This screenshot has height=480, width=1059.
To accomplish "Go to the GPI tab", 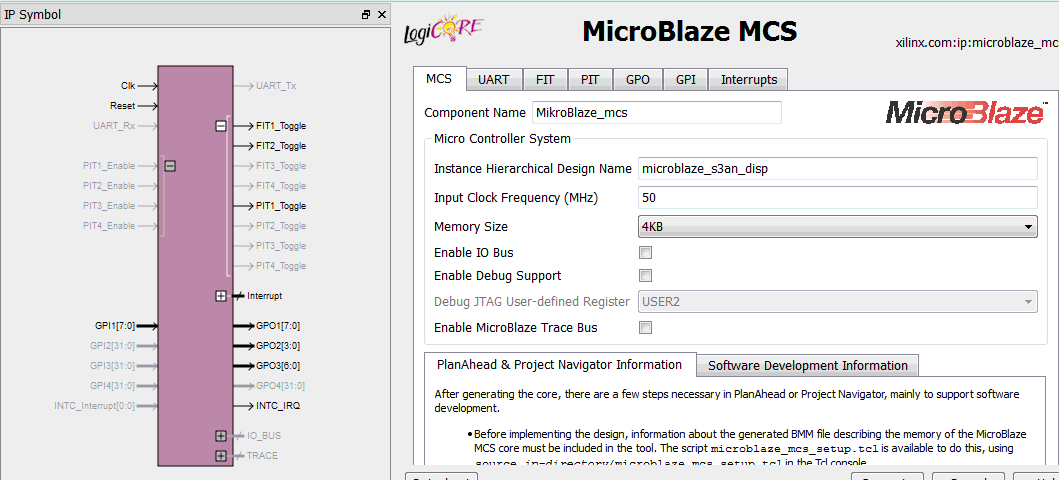I will click(x=686, y=80).
